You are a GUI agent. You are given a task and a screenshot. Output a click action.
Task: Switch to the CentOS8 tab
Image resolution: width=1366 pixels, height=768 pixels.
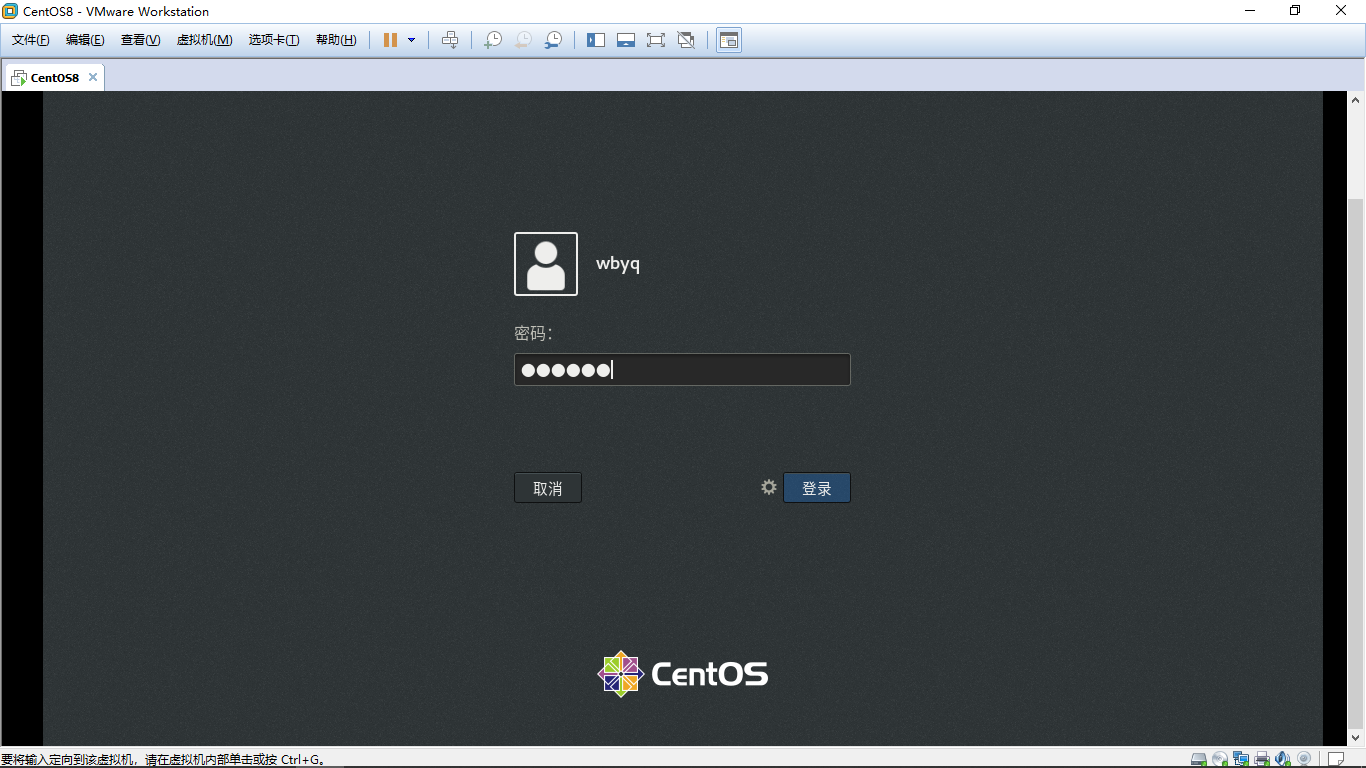tap(55, 77)
